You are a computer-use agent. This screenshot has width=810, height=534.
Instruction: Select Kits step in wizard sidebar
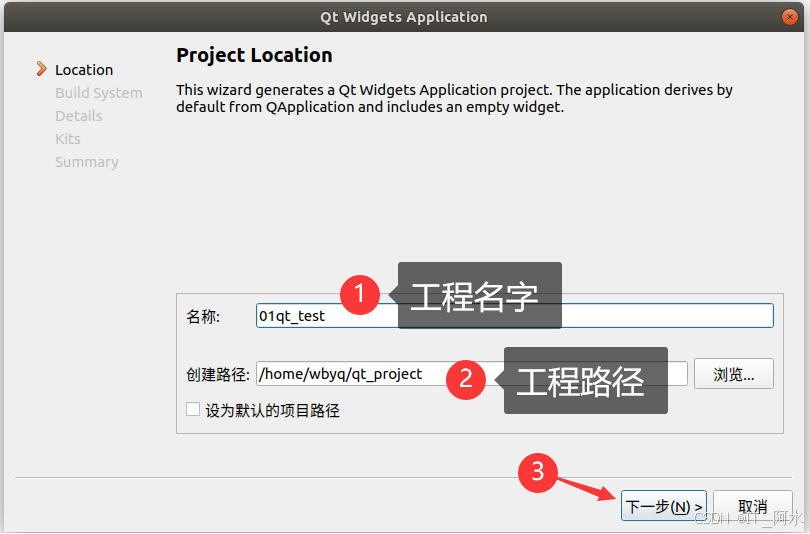point(68,139)
